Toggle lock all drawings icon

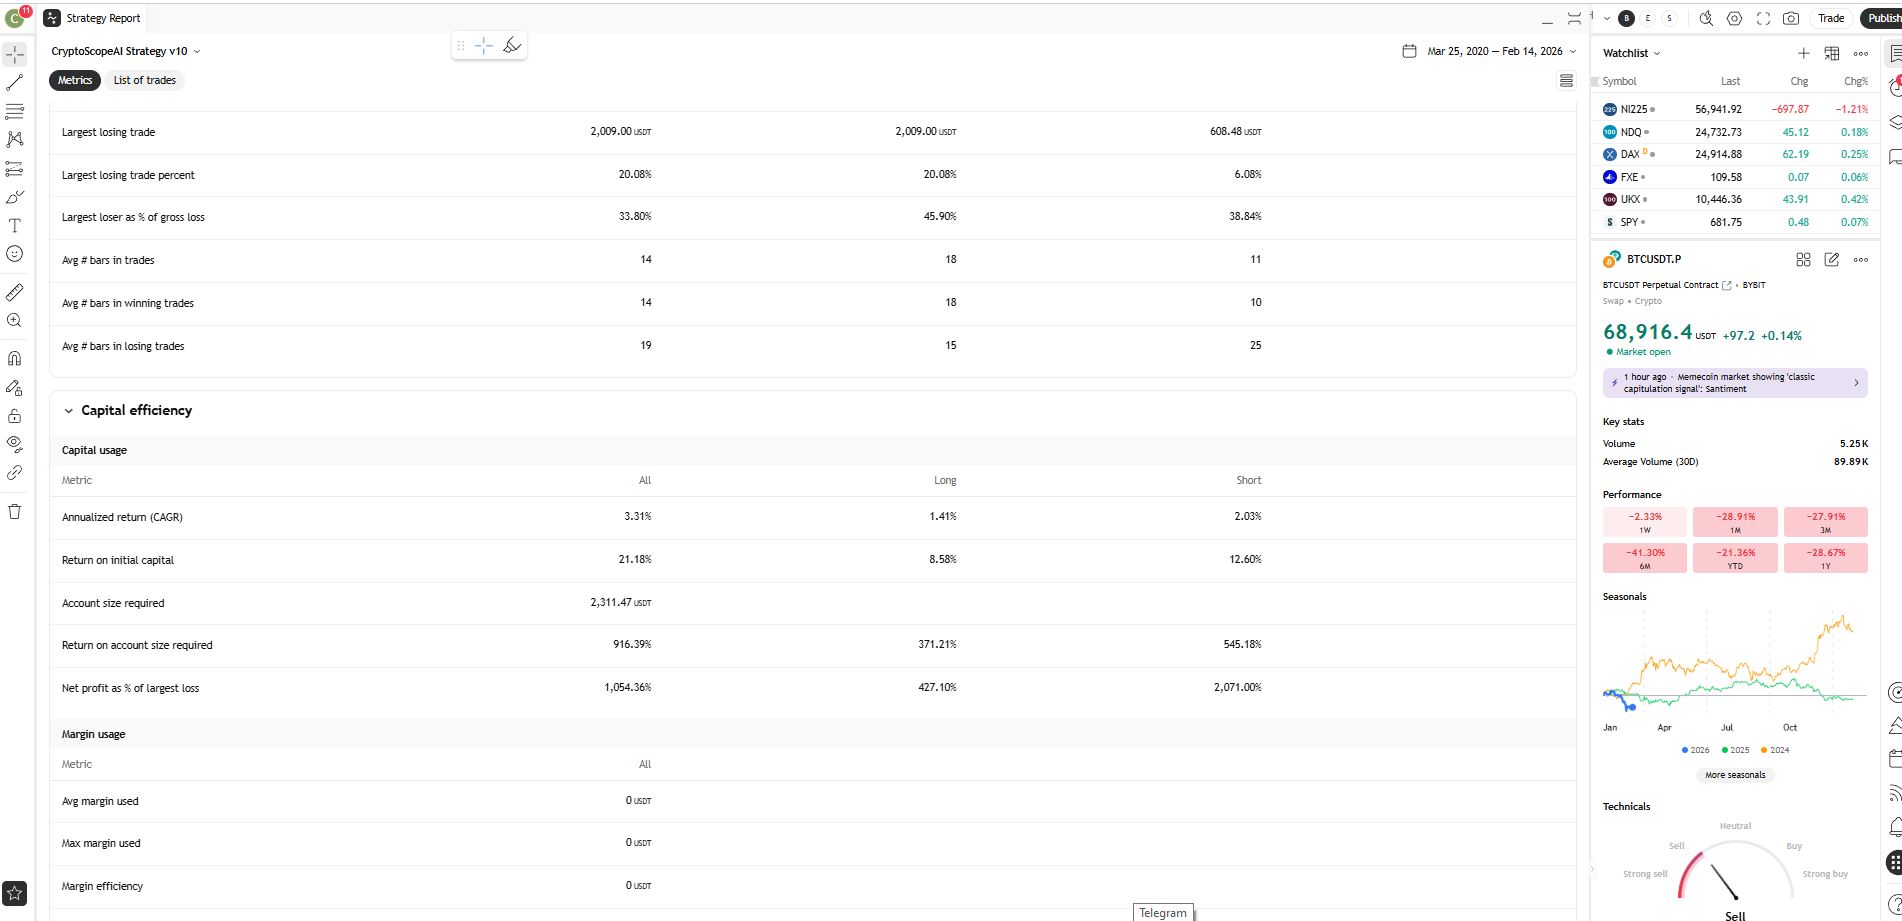[15, 416]
